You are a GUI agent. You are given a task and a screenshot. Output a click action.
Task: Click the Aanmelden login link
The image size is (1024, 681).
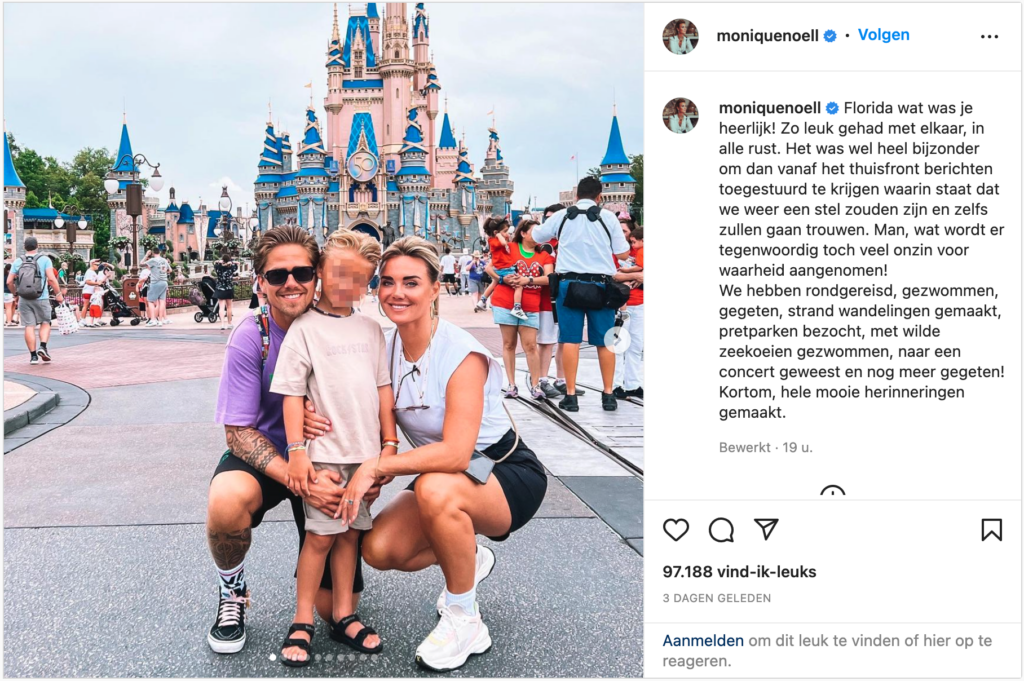(703, 641)
